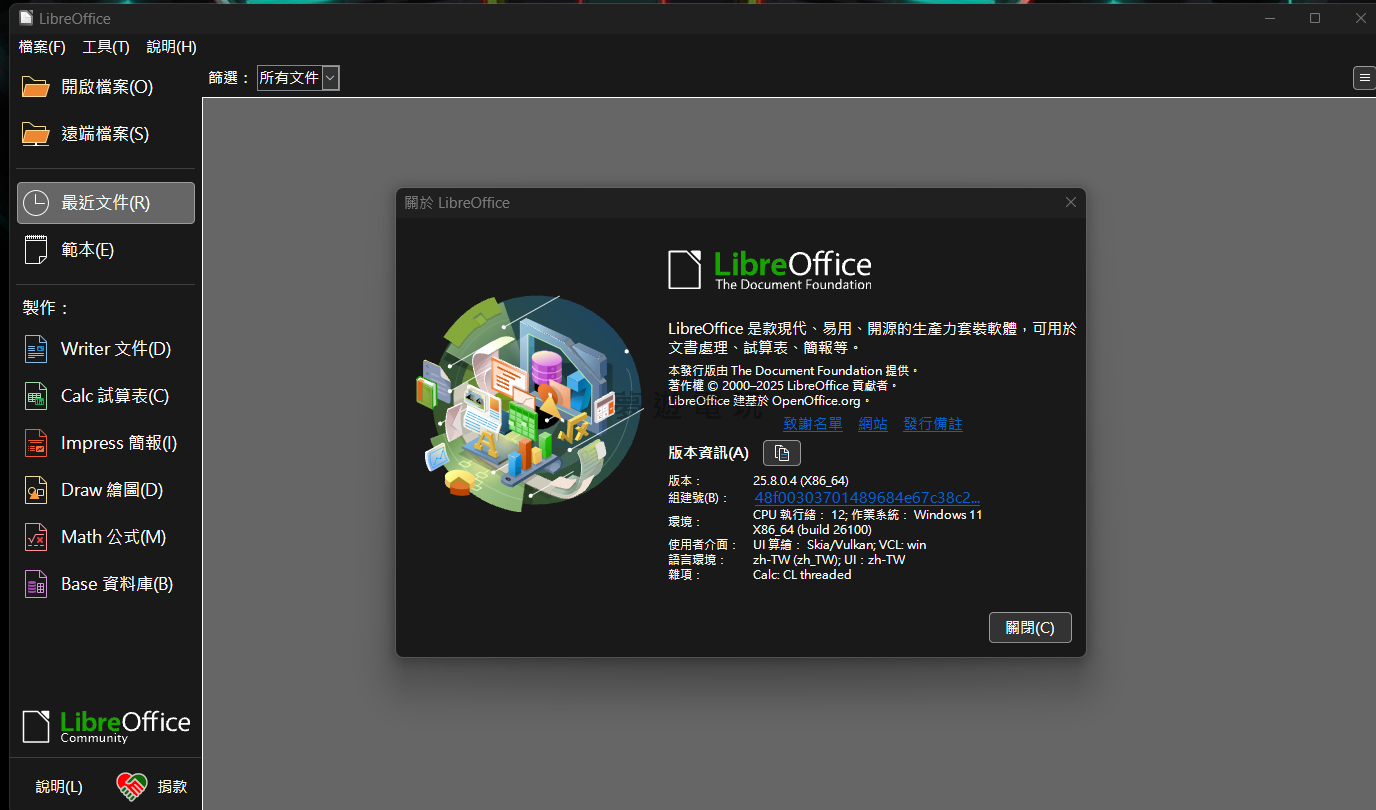Click the Math formula icon
Screen dimensions: 1376x810
[36, 537]
